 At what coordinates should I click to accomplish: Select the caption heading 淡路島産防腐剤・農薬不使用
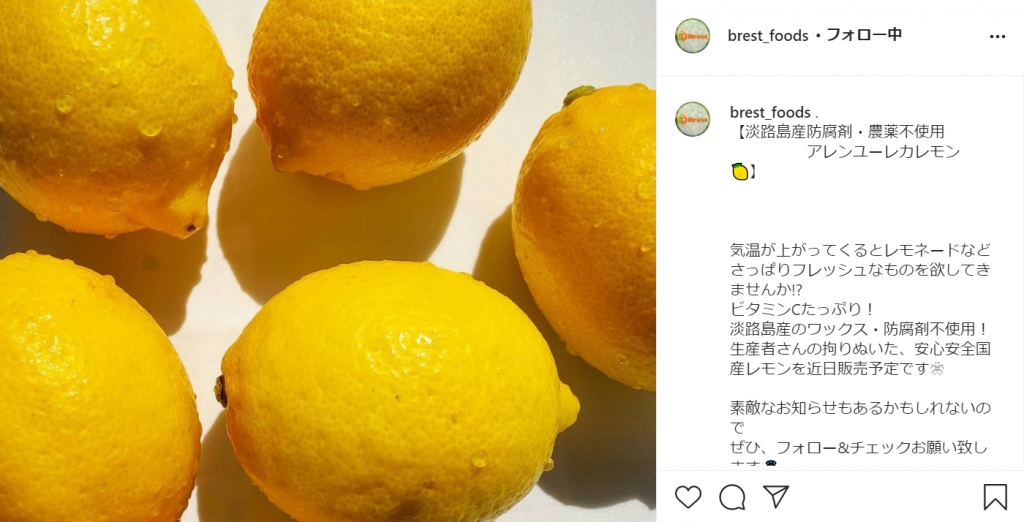click(841, 132)
